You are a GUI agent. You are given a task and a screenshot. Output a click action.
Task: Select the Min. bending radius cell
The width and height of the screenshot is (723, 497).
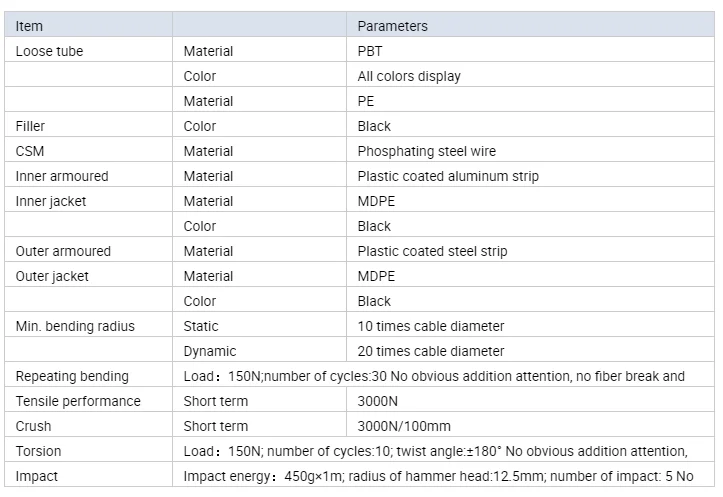[x=75, y=326]
